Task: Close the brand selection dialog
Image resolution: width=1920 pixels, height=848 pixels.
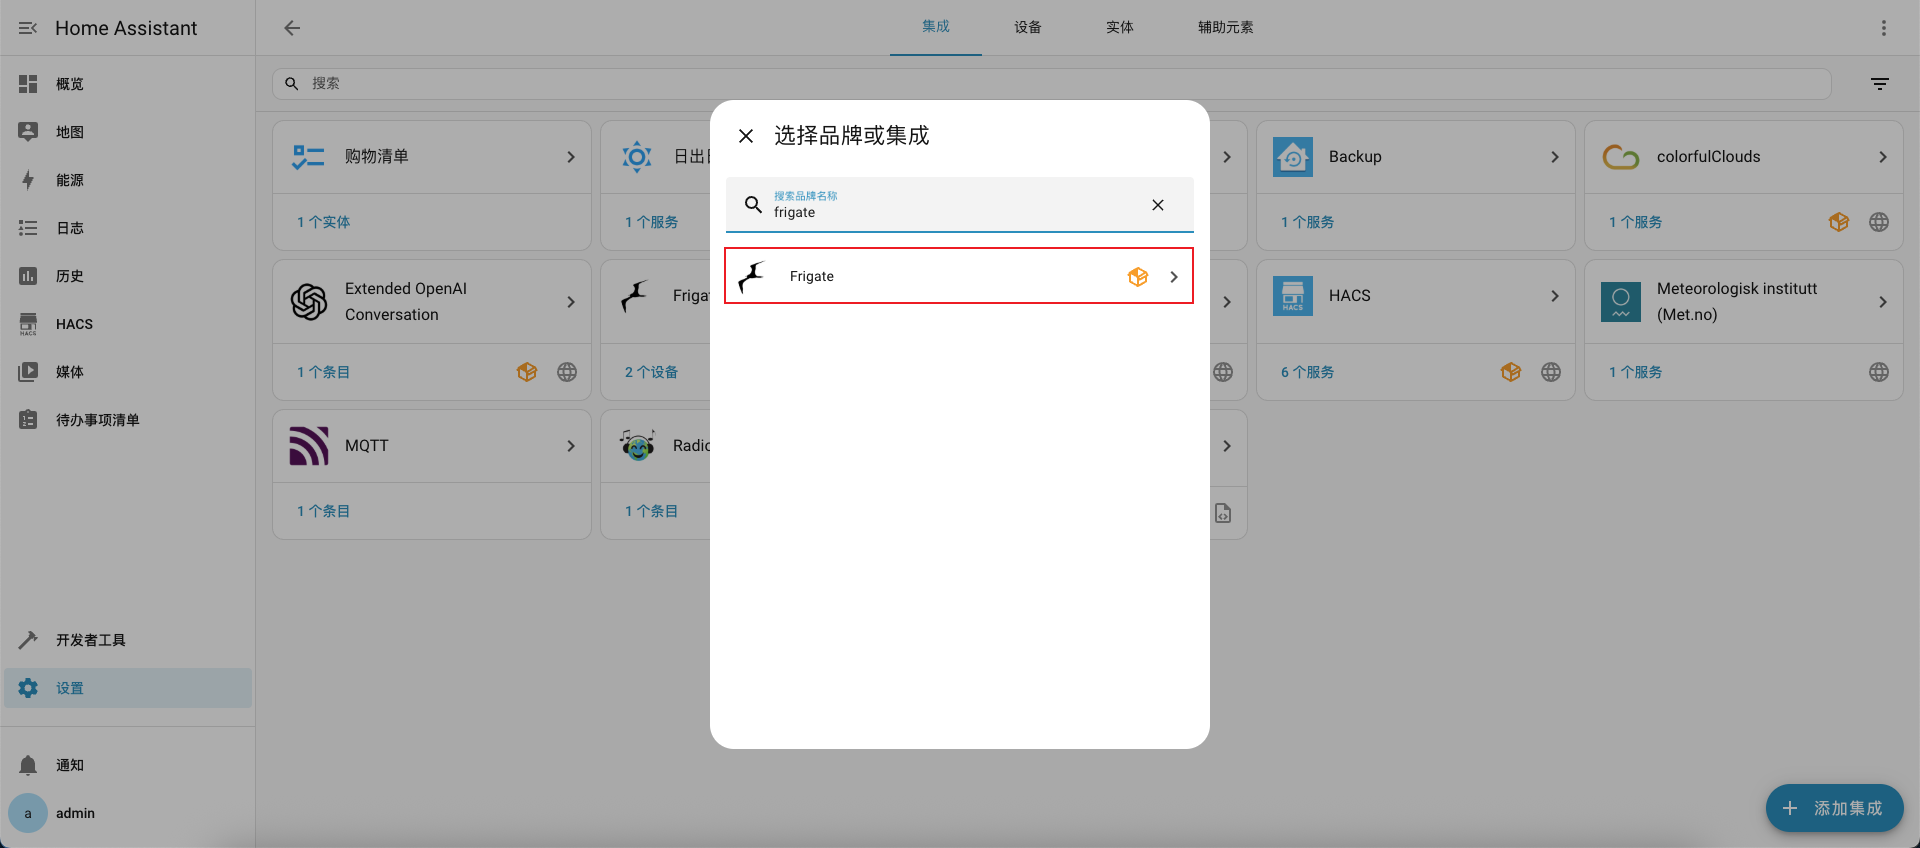Action: 746,136
